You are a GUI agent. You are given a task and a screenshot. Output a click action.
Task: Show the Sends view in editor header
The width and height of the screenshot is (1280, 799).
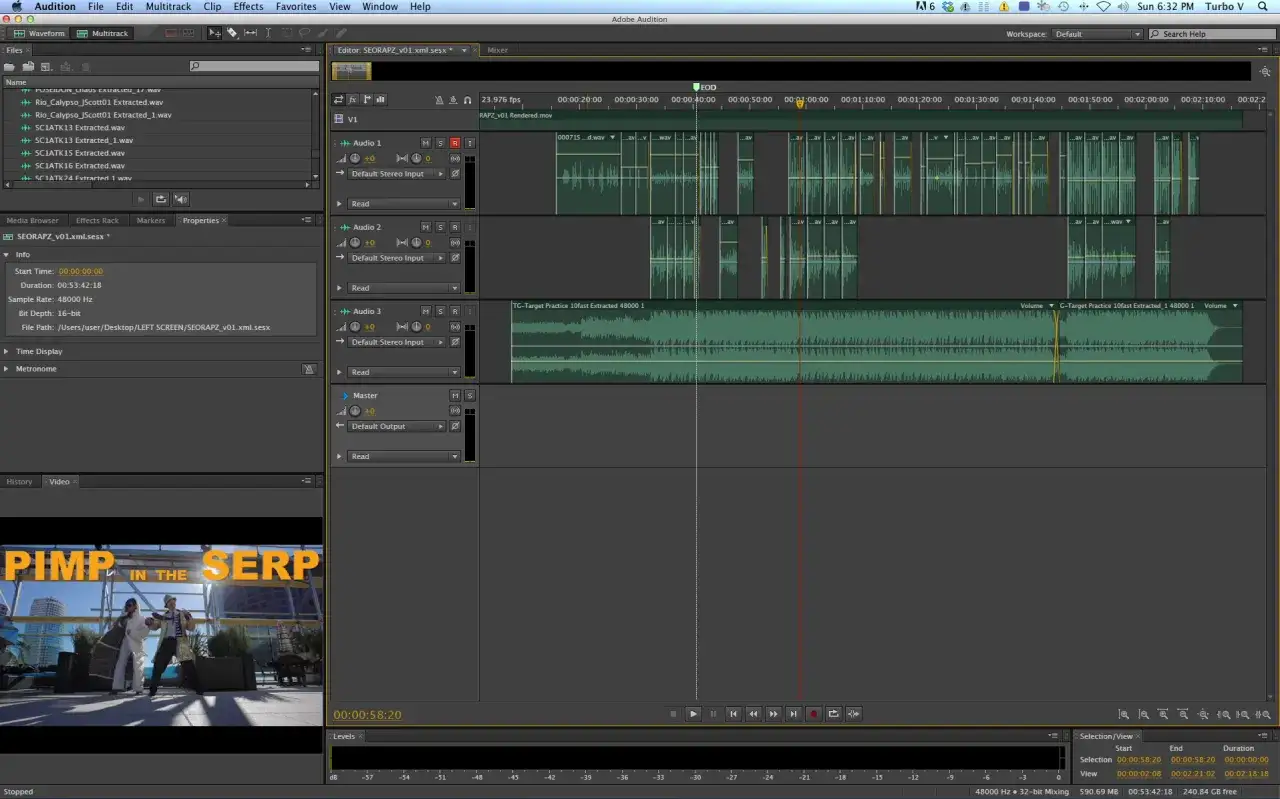(367, 100)
